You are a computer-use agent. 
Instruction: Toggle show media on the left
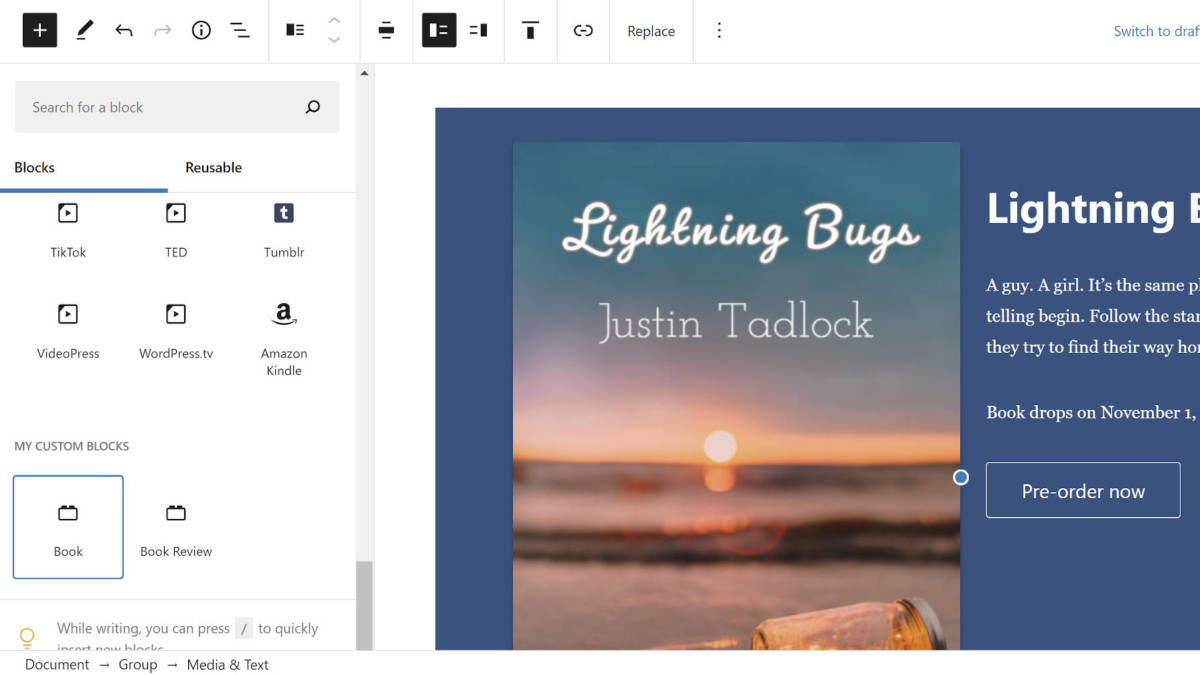coord(438,30)
